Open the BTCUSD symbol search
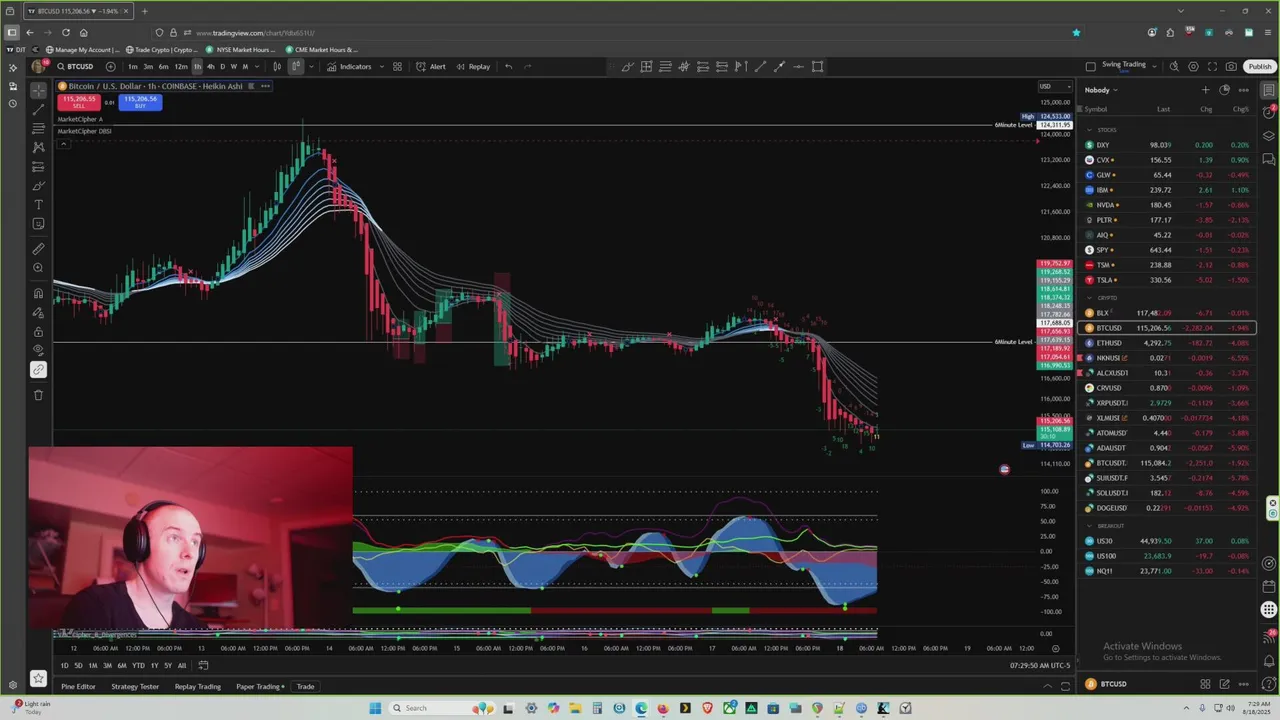This screenshot has height=720, width=1280. [75, 67]
